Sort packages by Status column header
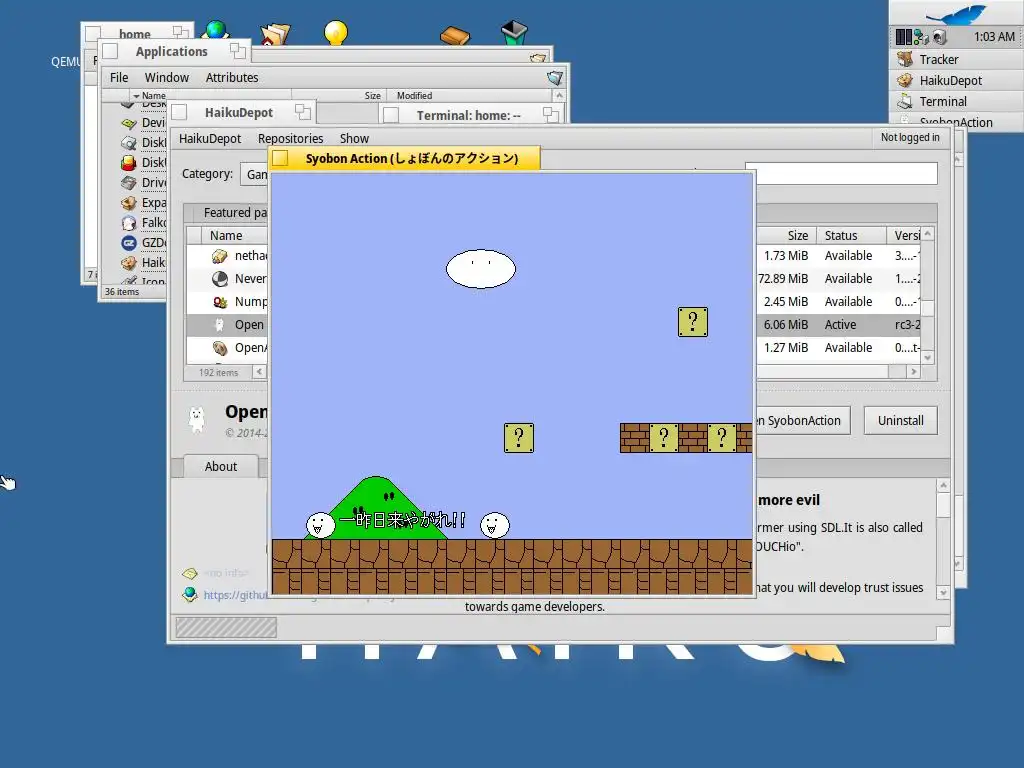This screenshot has height=768, width=1024. click(851, 235)
